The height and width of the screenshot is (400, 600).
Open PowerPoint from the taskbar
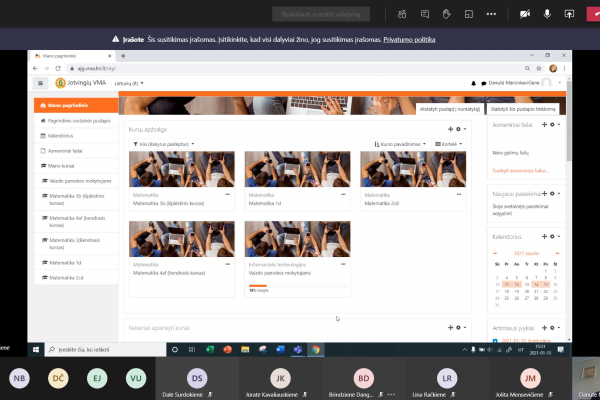tap(227, 349)
